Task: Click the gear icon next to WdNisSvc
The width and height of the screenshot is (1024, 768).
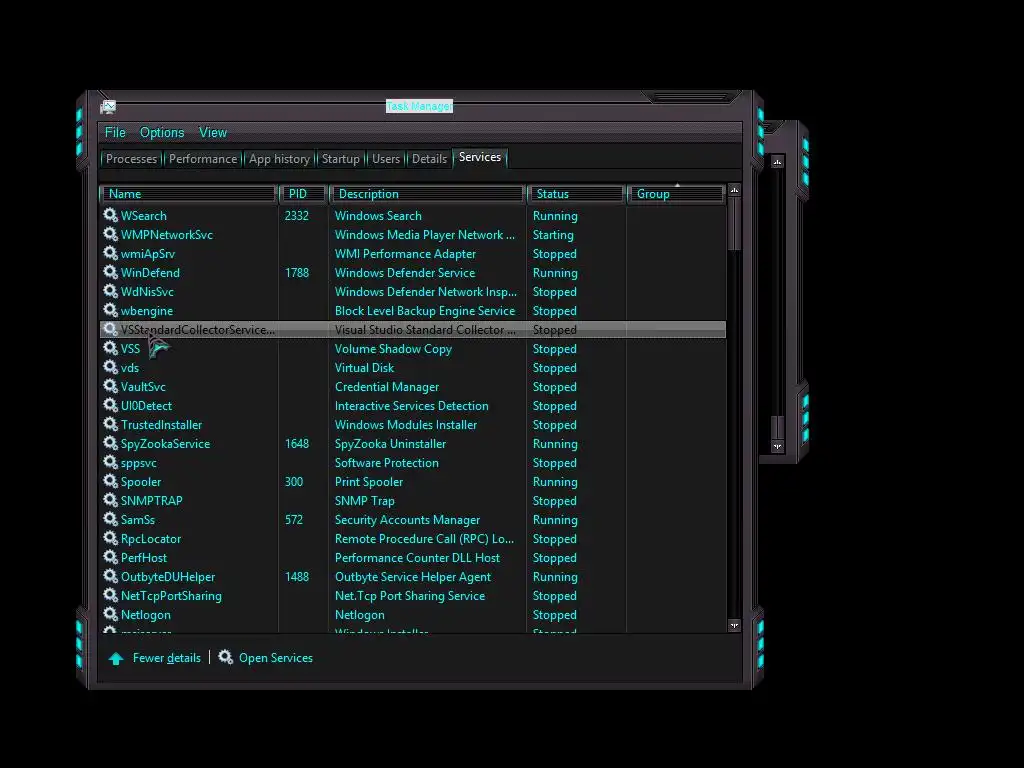Action: 110,291
